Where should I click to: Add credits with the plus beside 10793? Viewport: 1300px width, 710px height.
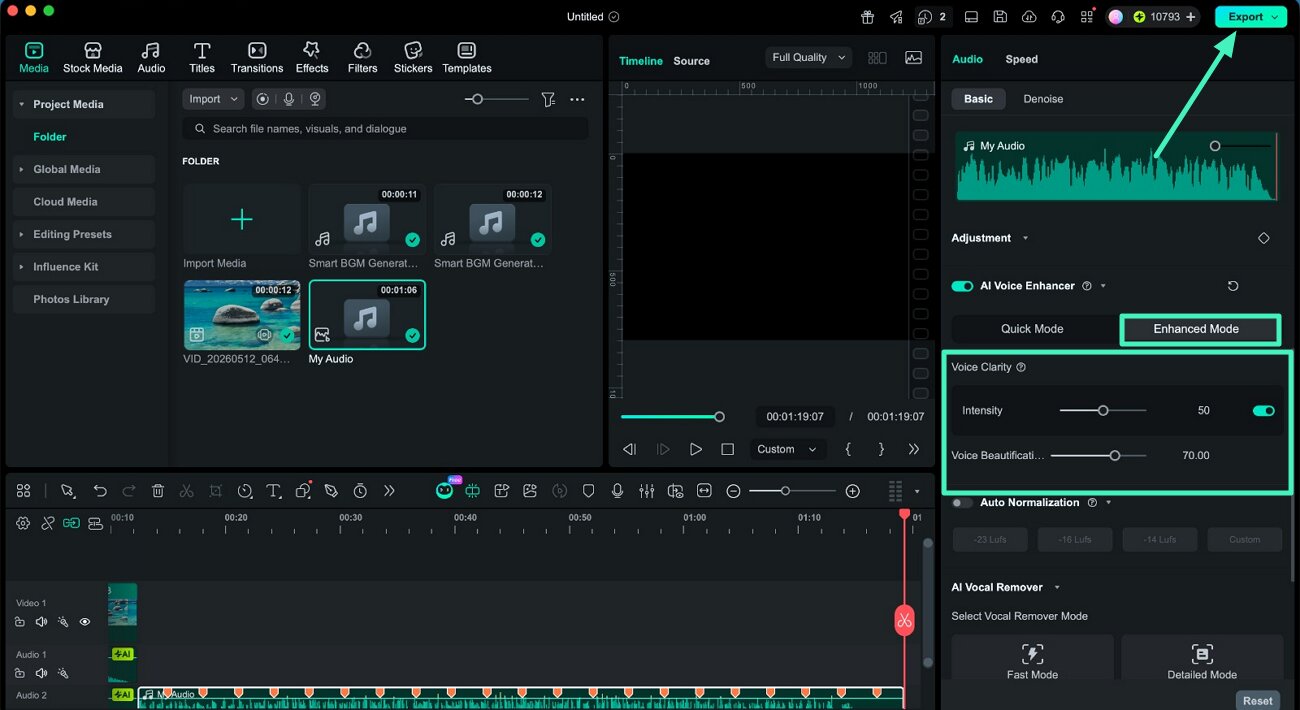pyautogui.click(x=1190, y=17)
